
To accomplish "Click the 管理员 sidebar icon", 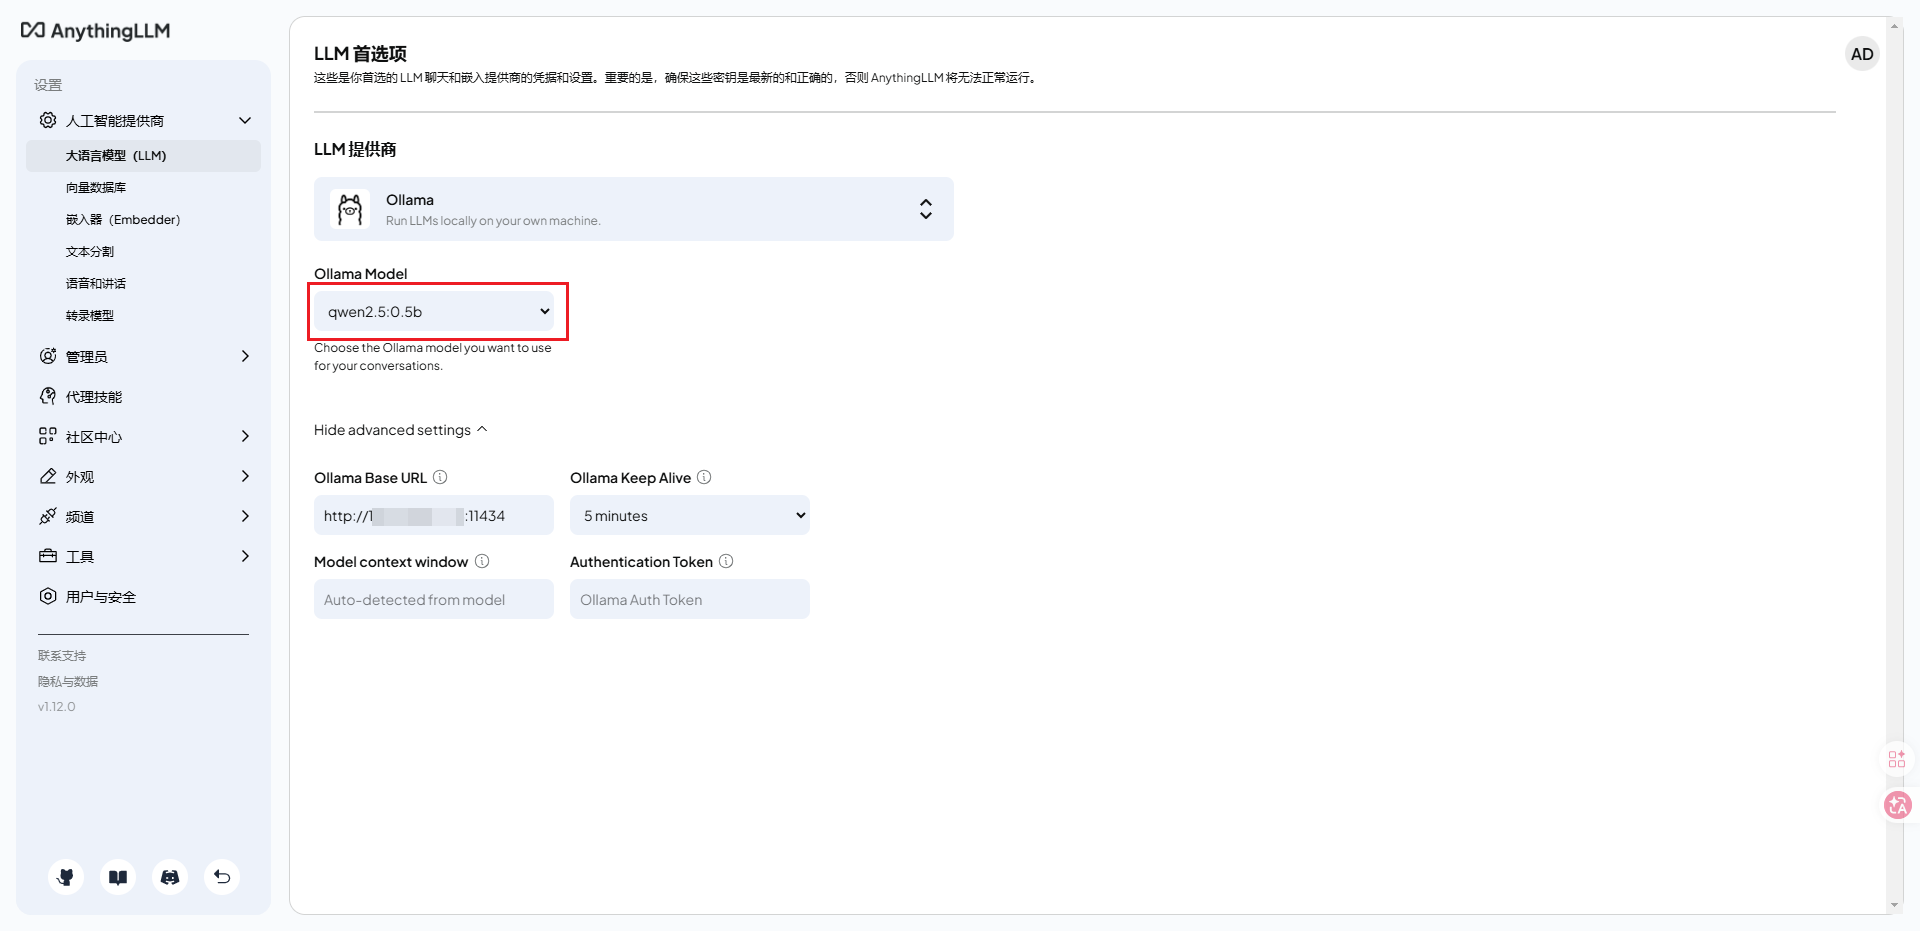I will 48,356.
